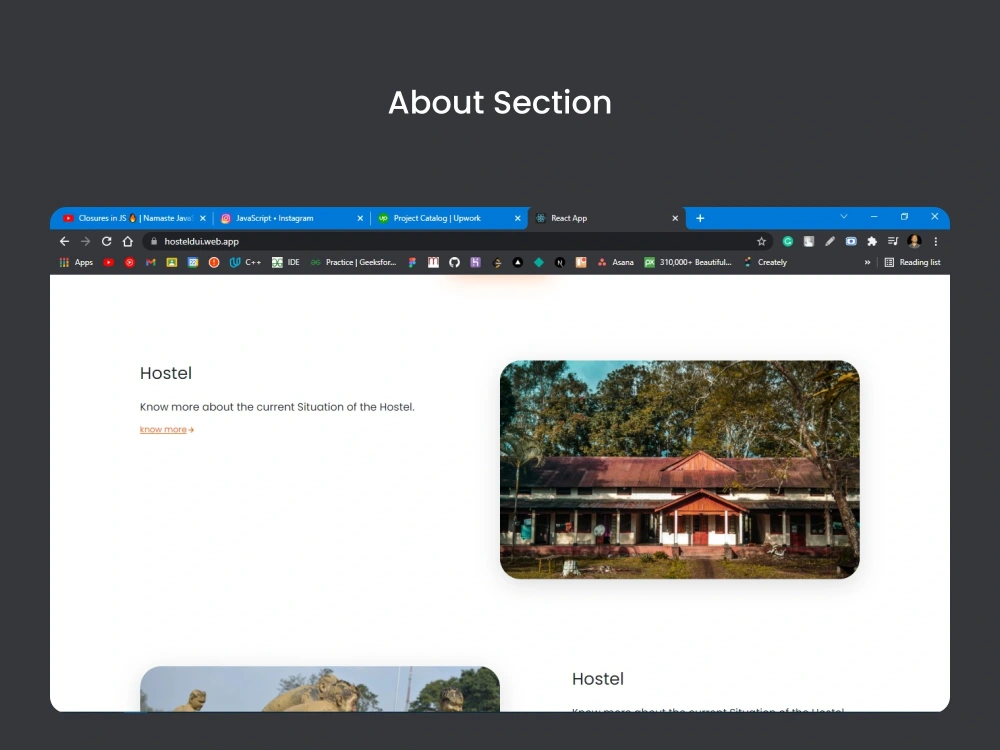The image size is (1000, 750).
Task: Open the media control music-list icon
Action: click(x=893, y=241)
